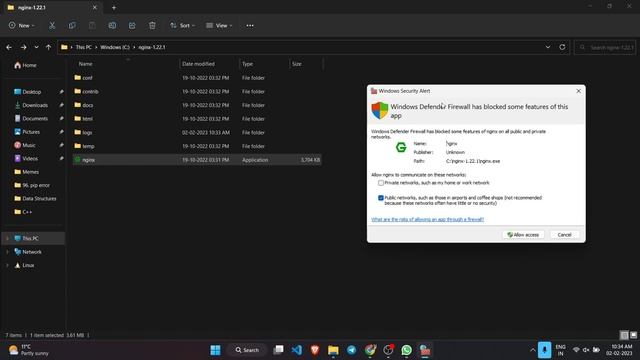Select the nginx application file
This screenshot has height=360, width=640.
[197, 160]
